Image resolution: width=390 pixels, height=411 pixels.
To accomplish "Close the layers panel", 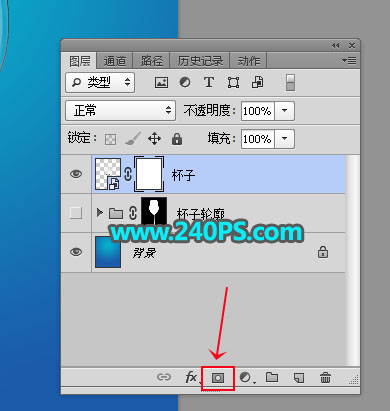I will coord(352,45).
